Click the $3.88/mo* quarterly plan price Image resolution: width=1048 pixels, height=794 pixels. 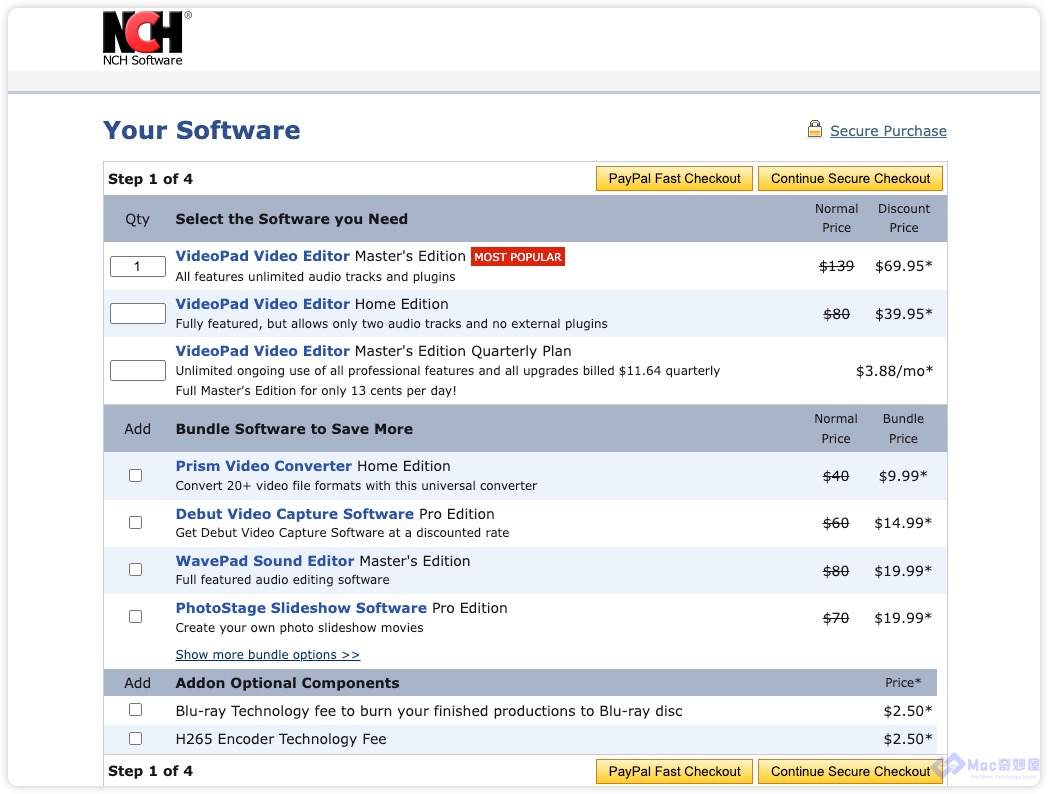pos(894,370)
